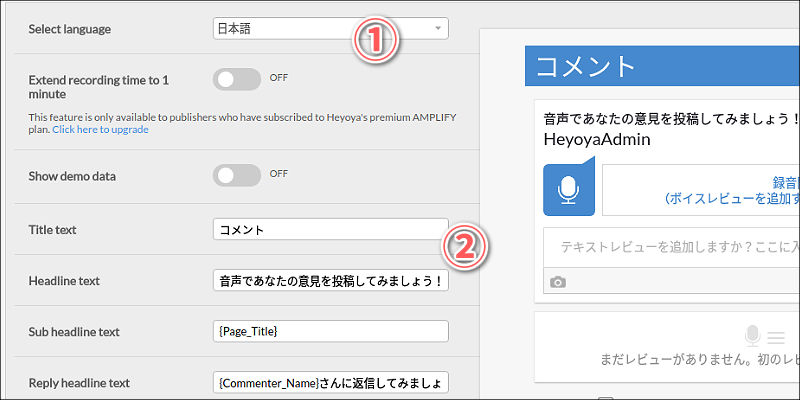The width and height of the screenshot is (800, 400).
Task: Click the HeyoyaAdmin name in preview
Action: tap(597, 139)
